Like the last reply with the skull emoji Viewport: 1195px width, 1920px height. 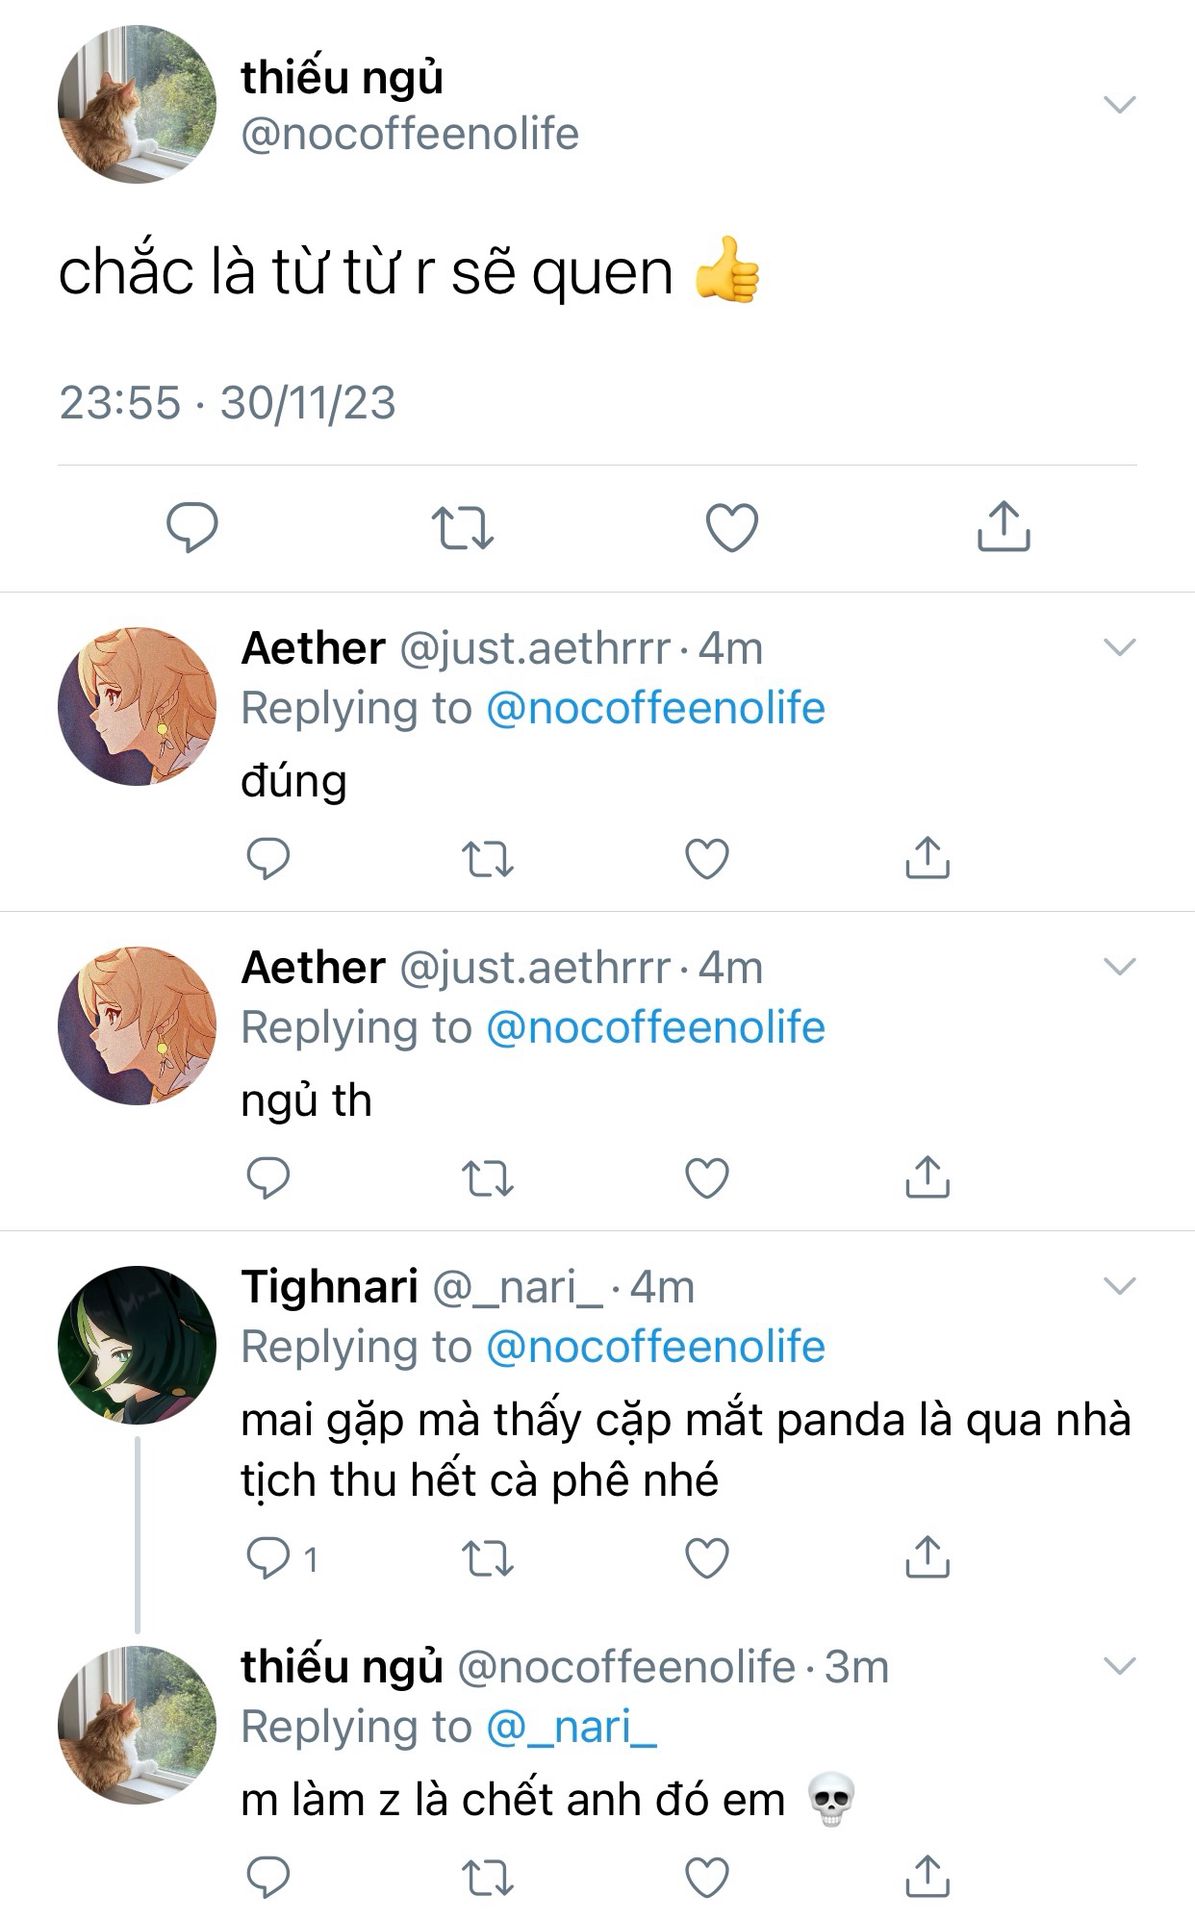[x=707, y=1877]
